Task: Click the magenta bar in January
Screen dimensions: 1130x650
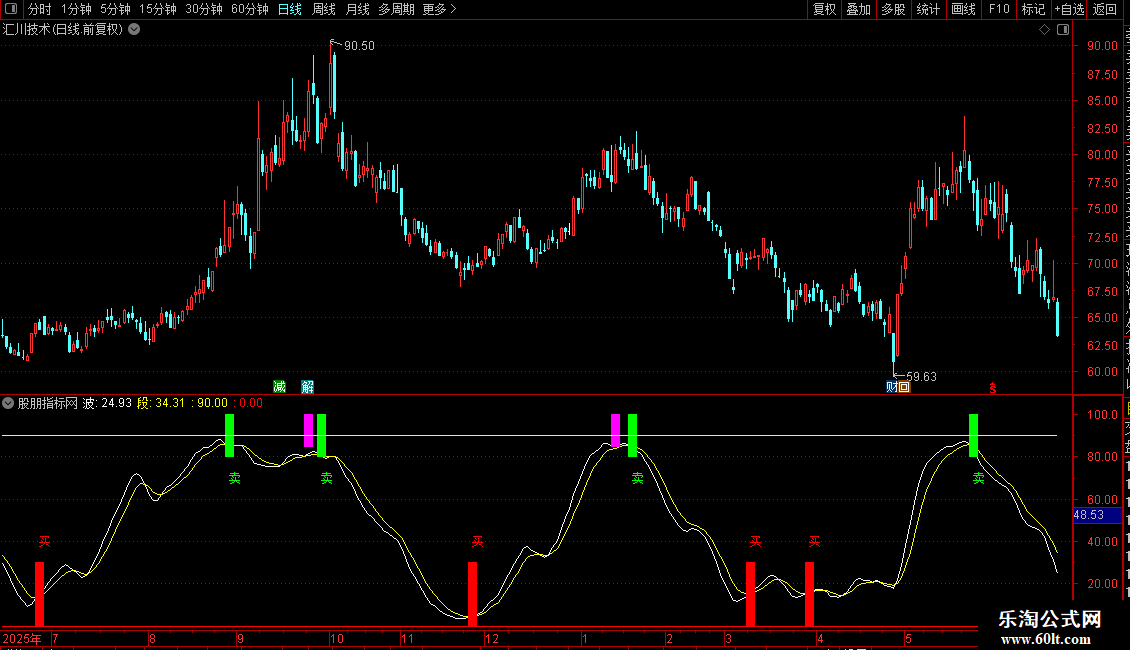Action: tap(615, 431)
